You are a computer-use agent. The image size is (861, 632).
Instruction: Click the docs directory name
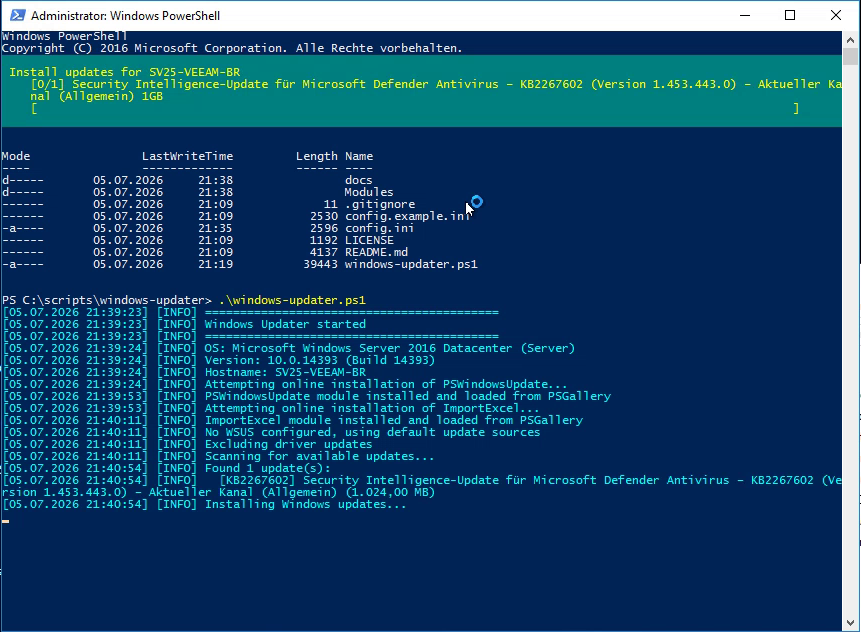(x=359, y=180)
